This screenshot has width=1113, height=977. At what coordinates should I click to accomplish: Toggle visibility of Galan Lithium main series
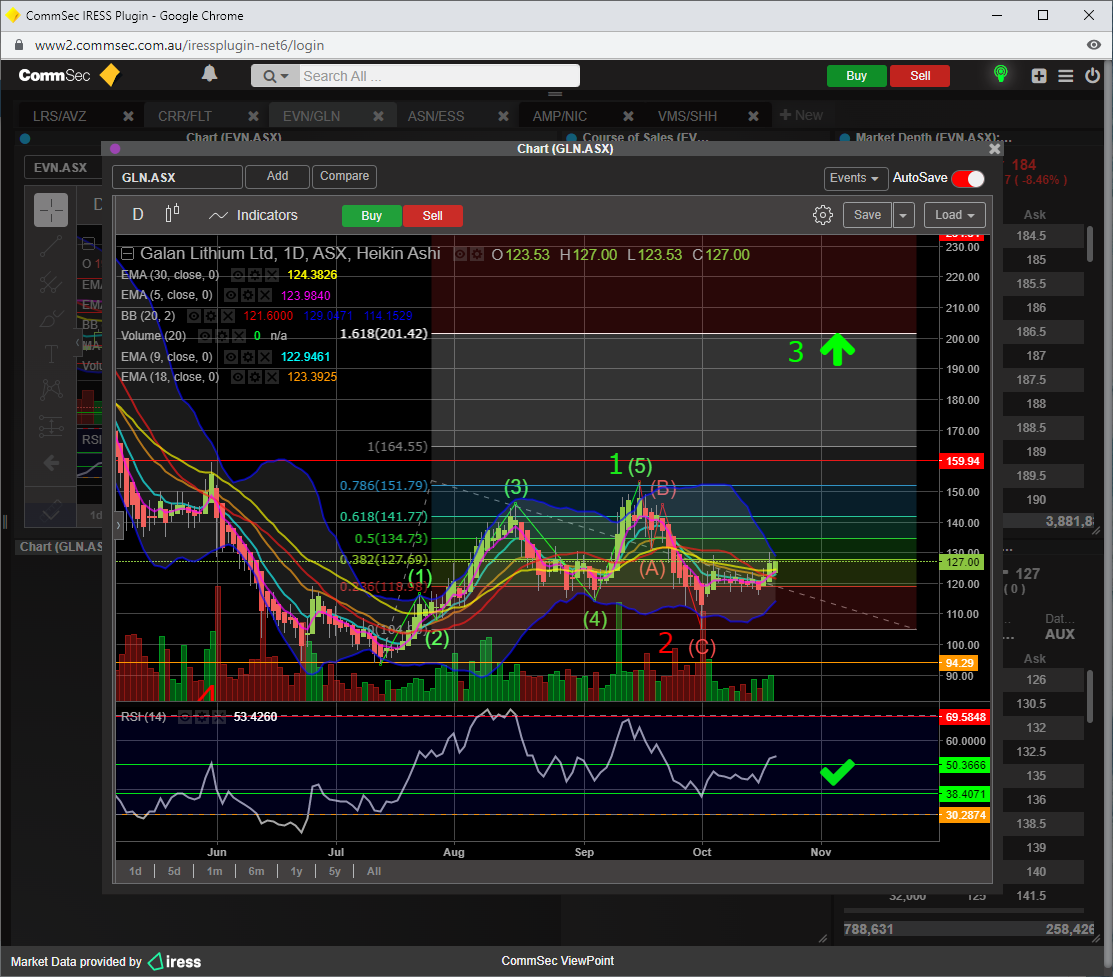[461, 254]
